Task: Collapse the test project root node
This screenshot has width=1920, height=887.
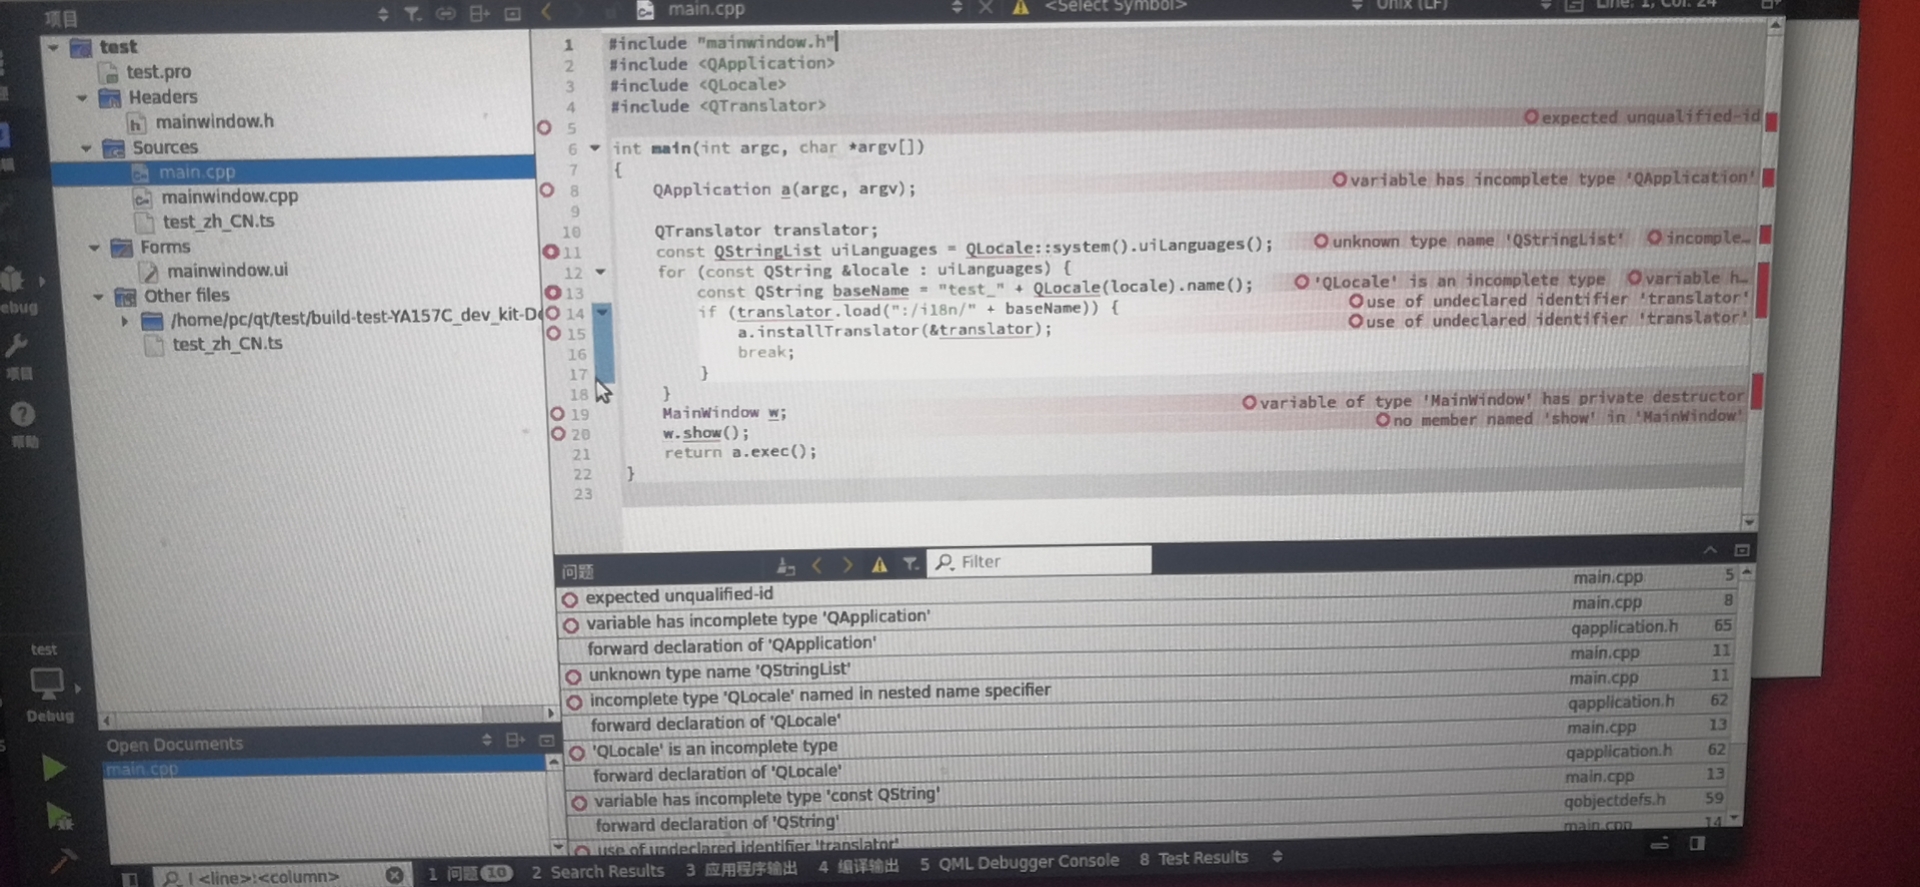Action: tap(53, 47)
